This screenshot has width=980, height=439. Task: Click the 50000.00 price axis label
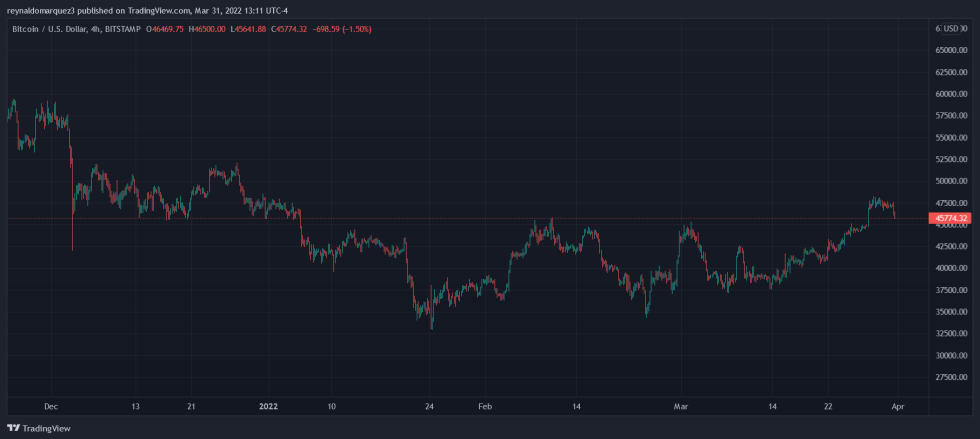(949, 181)
